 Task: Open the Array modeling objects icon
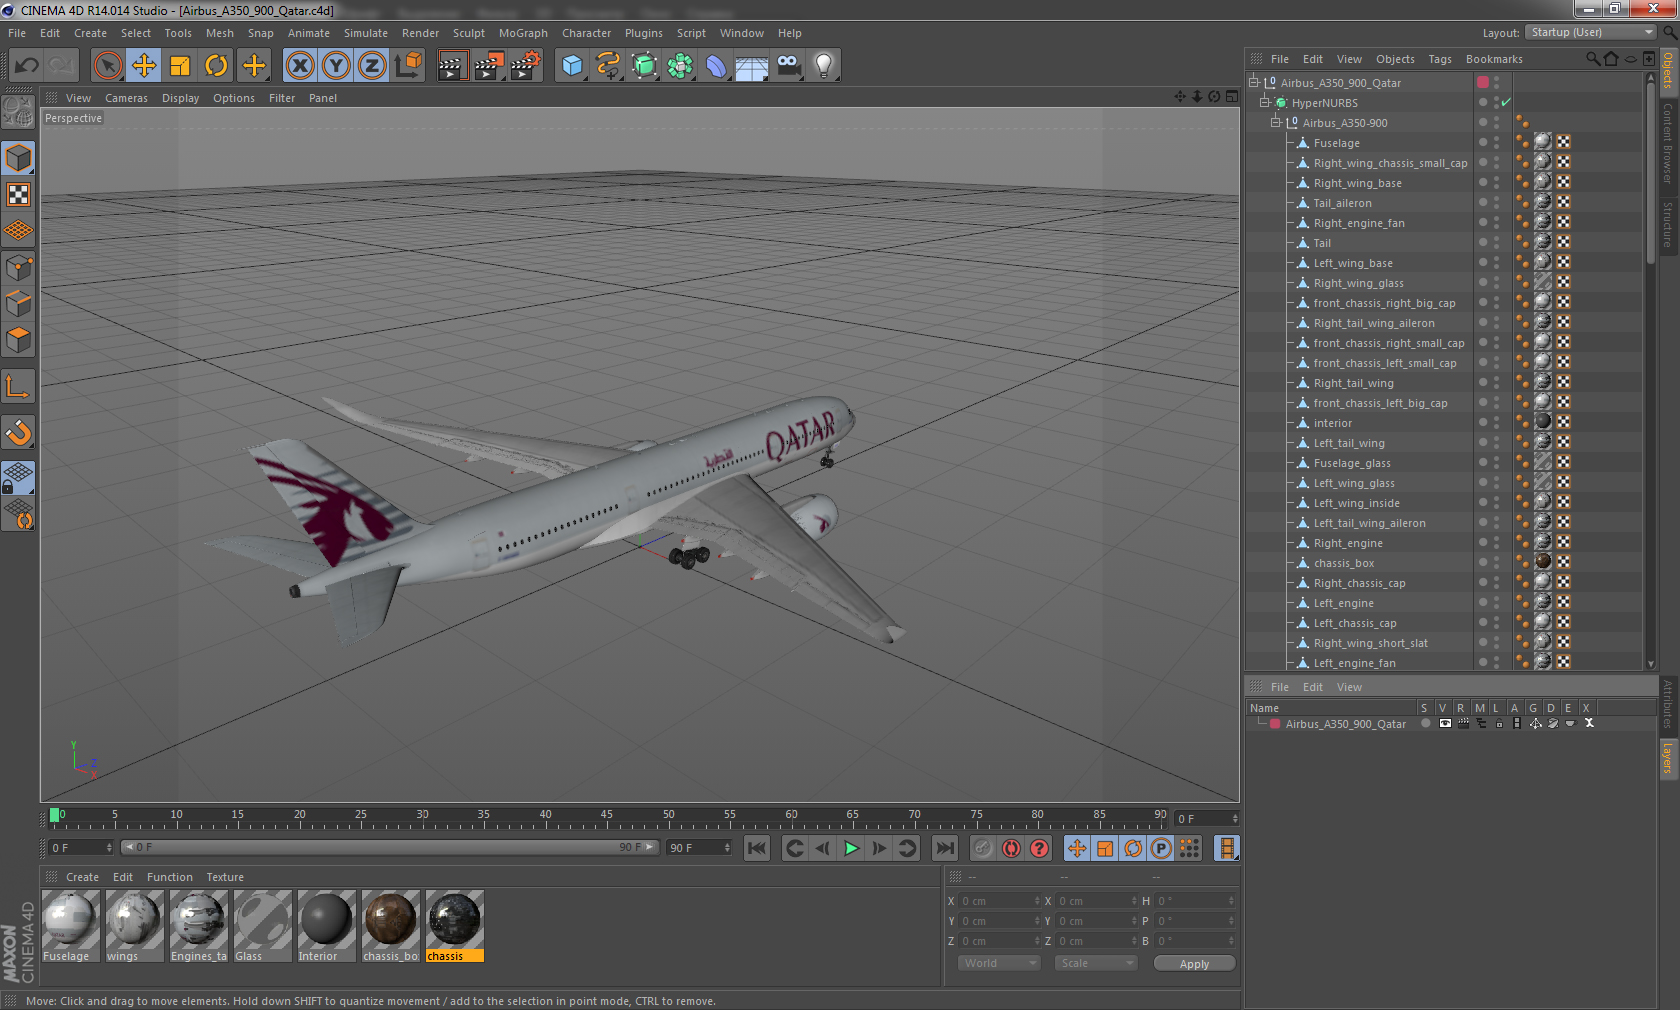coord(680,66)
